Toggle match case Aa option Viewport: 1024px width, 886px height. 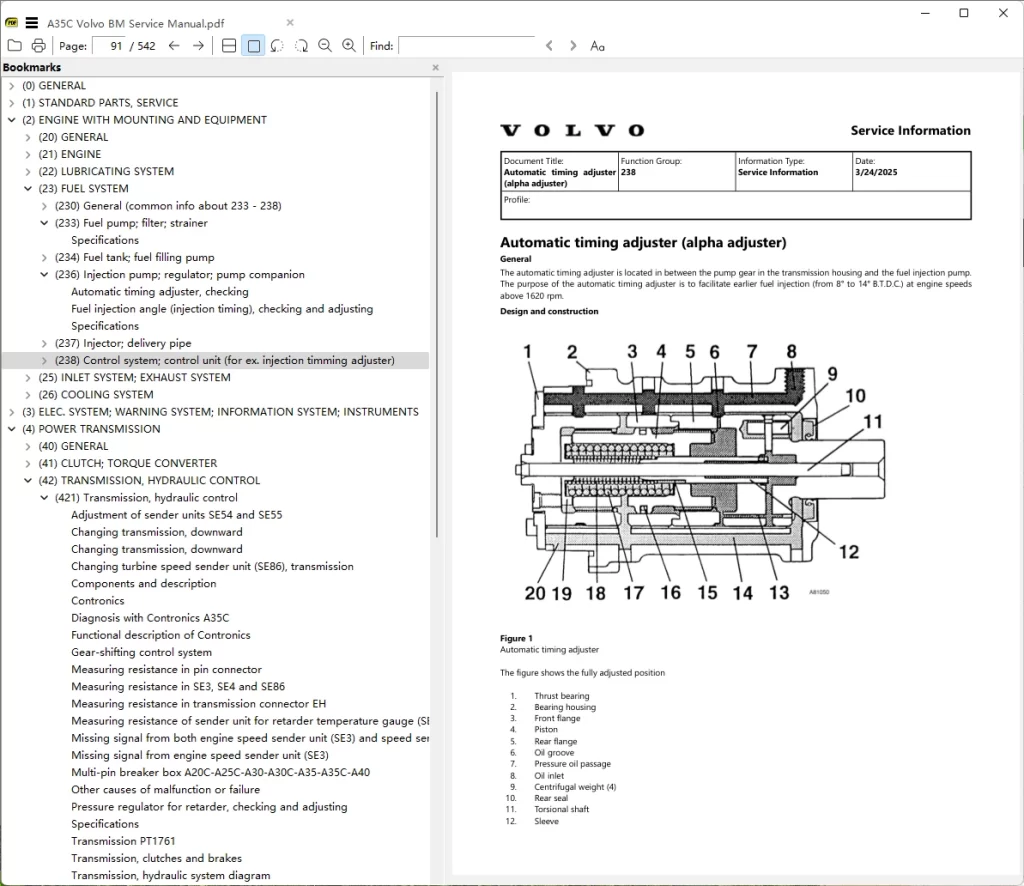[x=597, y=46]
